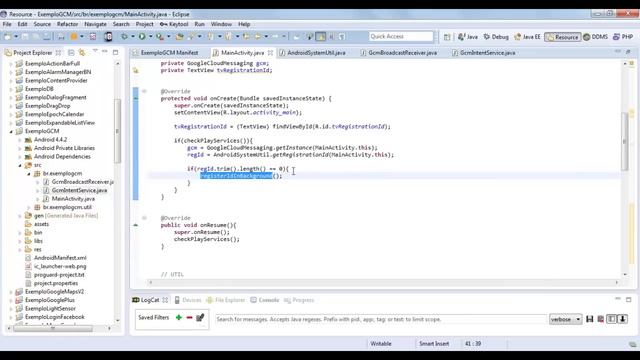
Task: Open the Android SDK Manager toolbar icon
Action: tap(93, 37)
